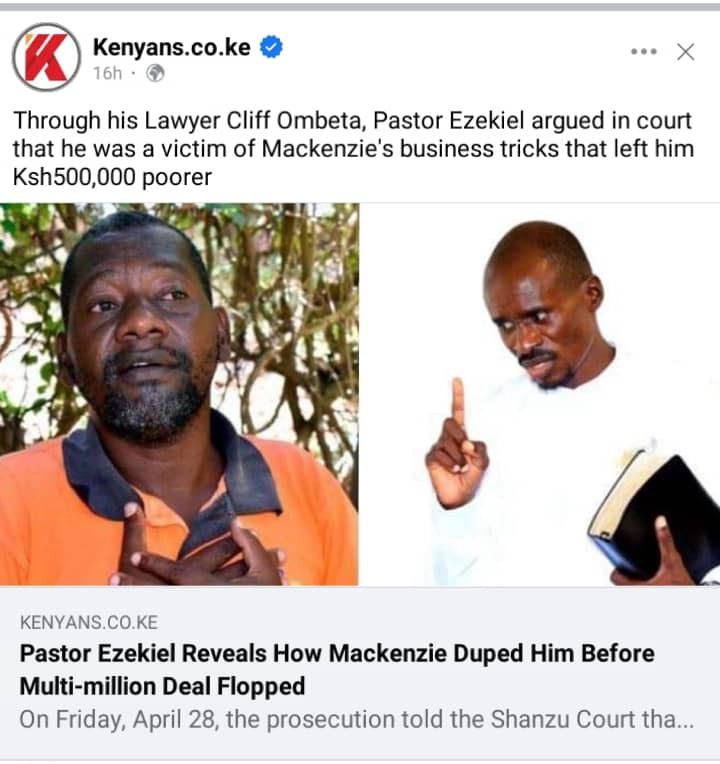Click the blue verified badge
The width and height of the screenshot is (720, 764).
(x=271, y=47)
